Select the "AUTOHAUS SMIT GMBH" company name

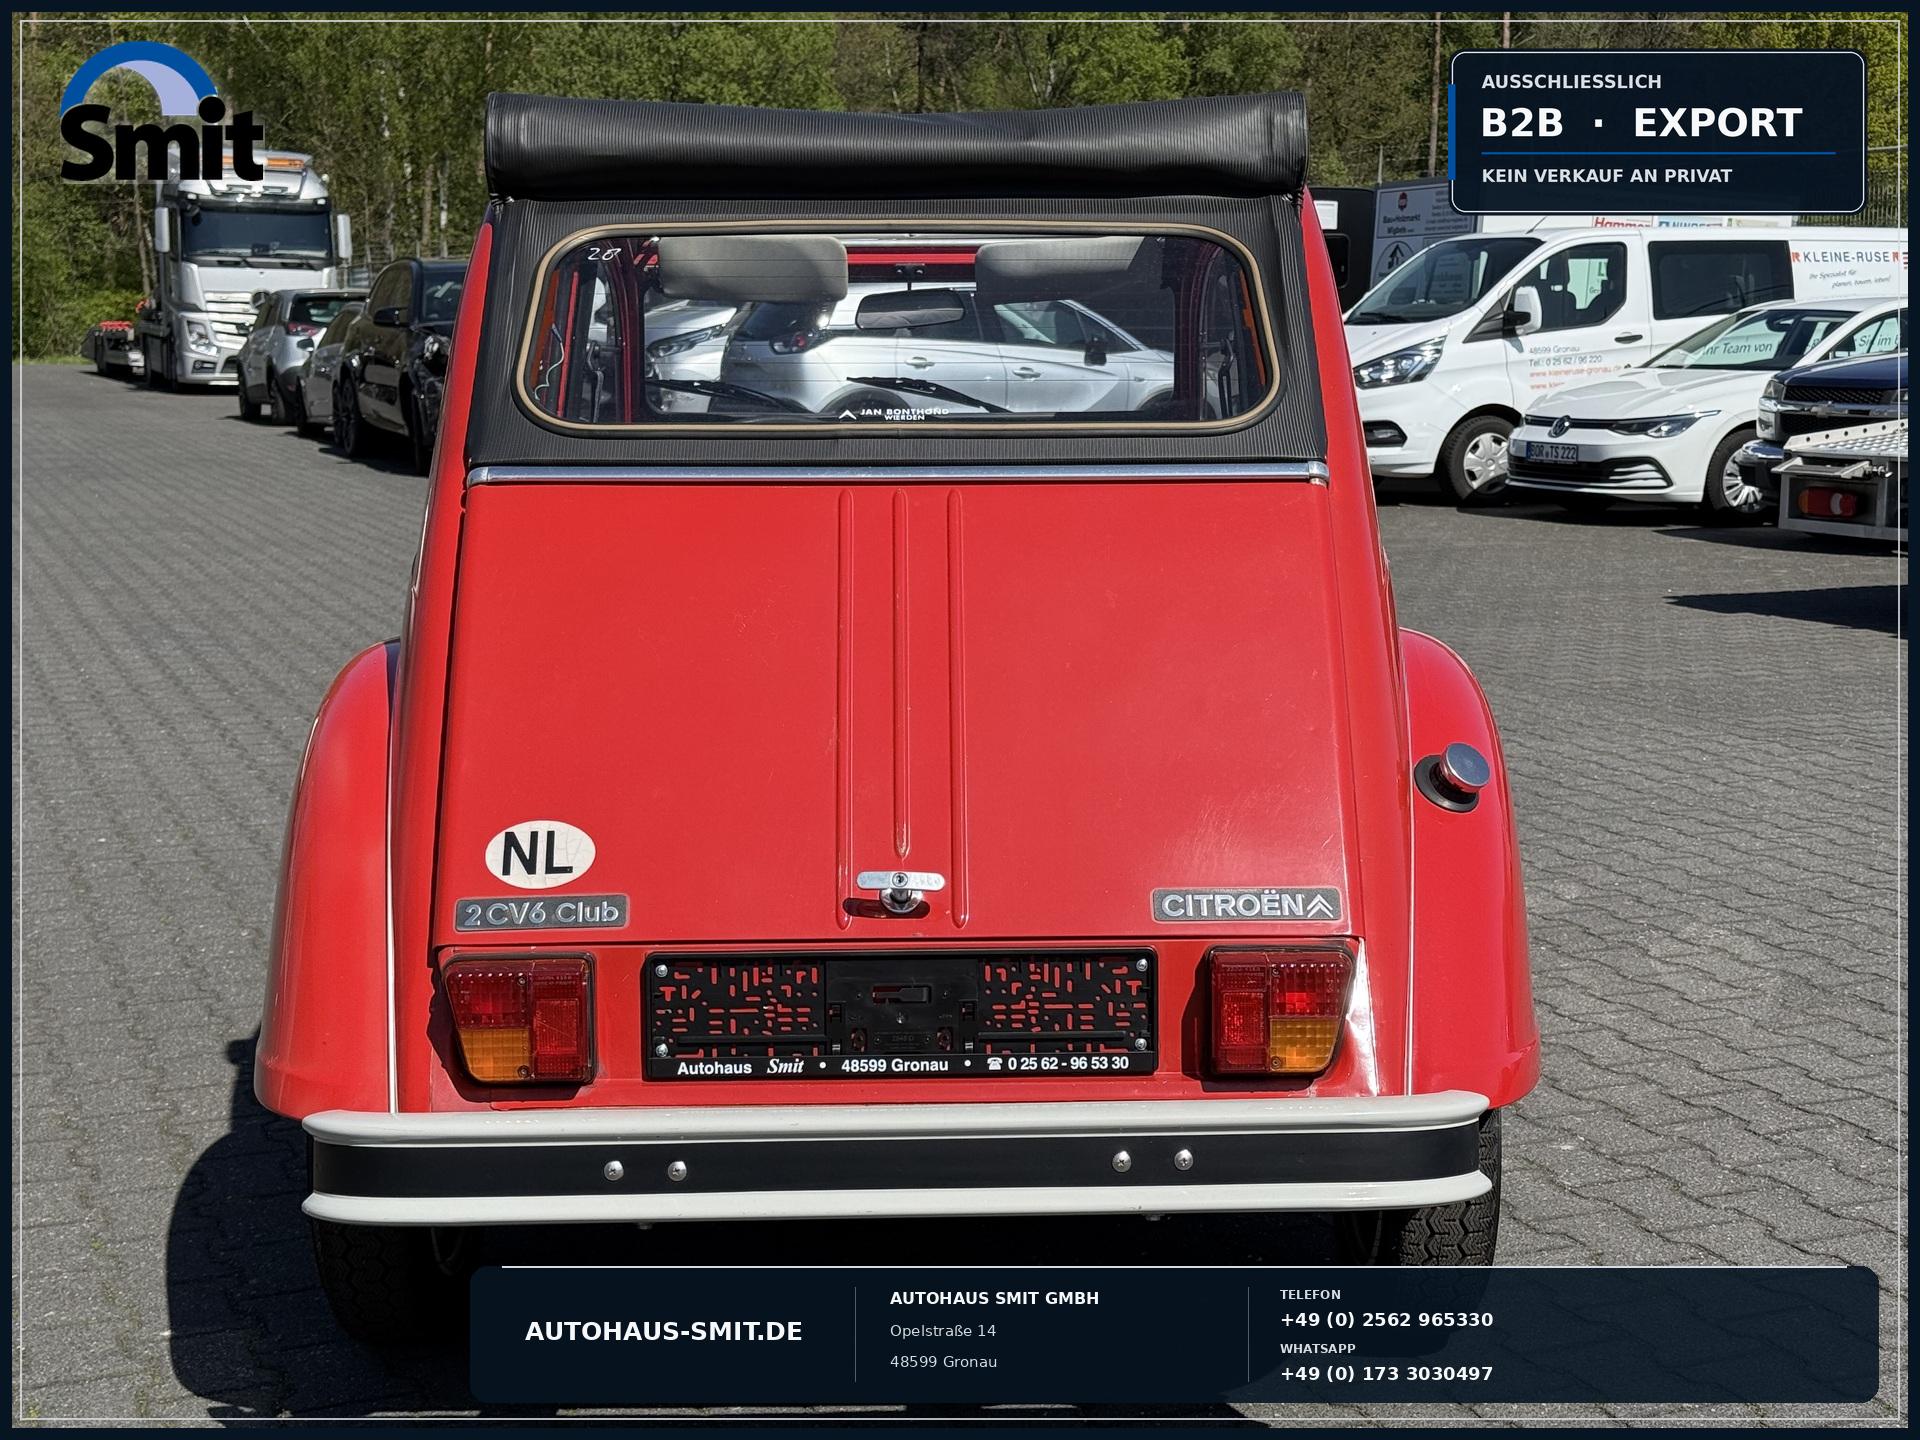(x=994, y=1298)
